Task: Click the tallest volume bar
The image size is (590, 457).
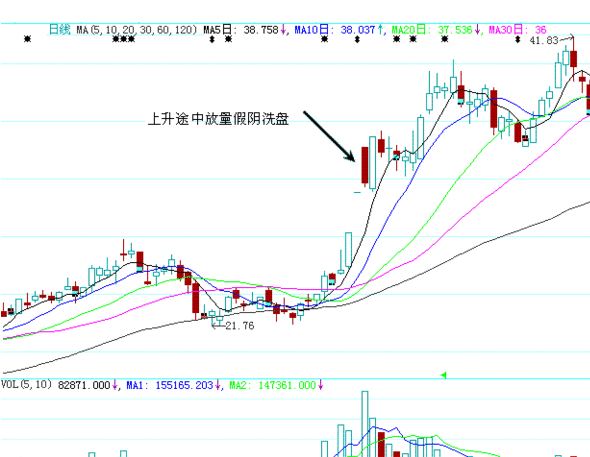Action: click(365, 424)
